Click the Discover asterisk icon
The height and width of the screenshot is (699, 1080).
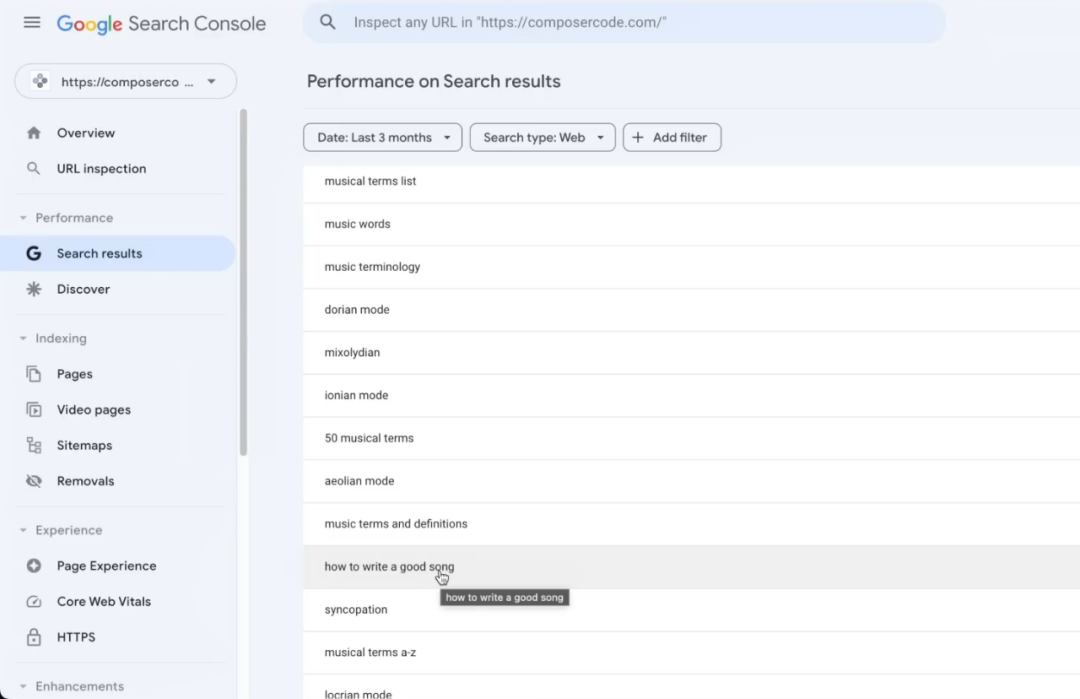34,289
